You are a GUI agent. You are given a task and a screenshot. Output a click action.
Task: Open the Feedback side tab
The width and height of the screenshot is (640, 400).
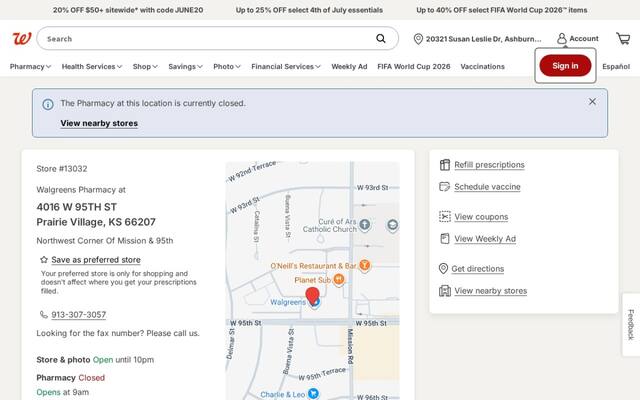(x=631, y=324)
